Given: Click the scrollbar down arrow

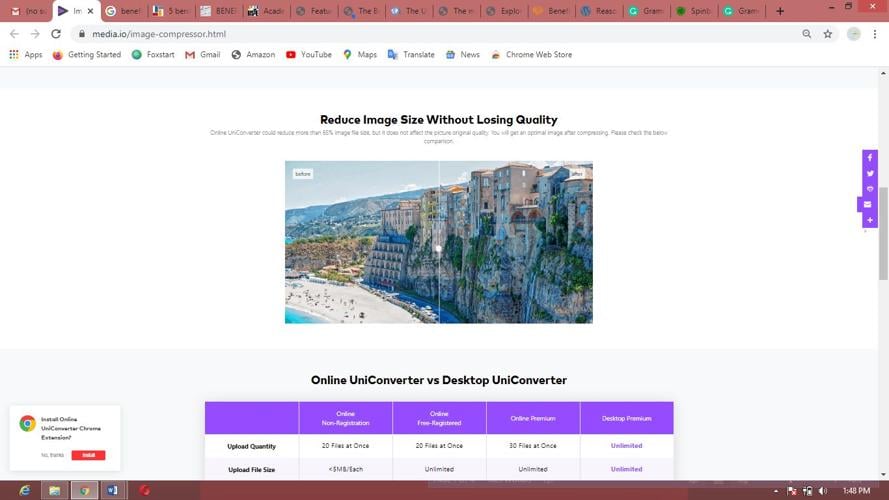Looking at the screenshot, I should [x=883, y=474].
